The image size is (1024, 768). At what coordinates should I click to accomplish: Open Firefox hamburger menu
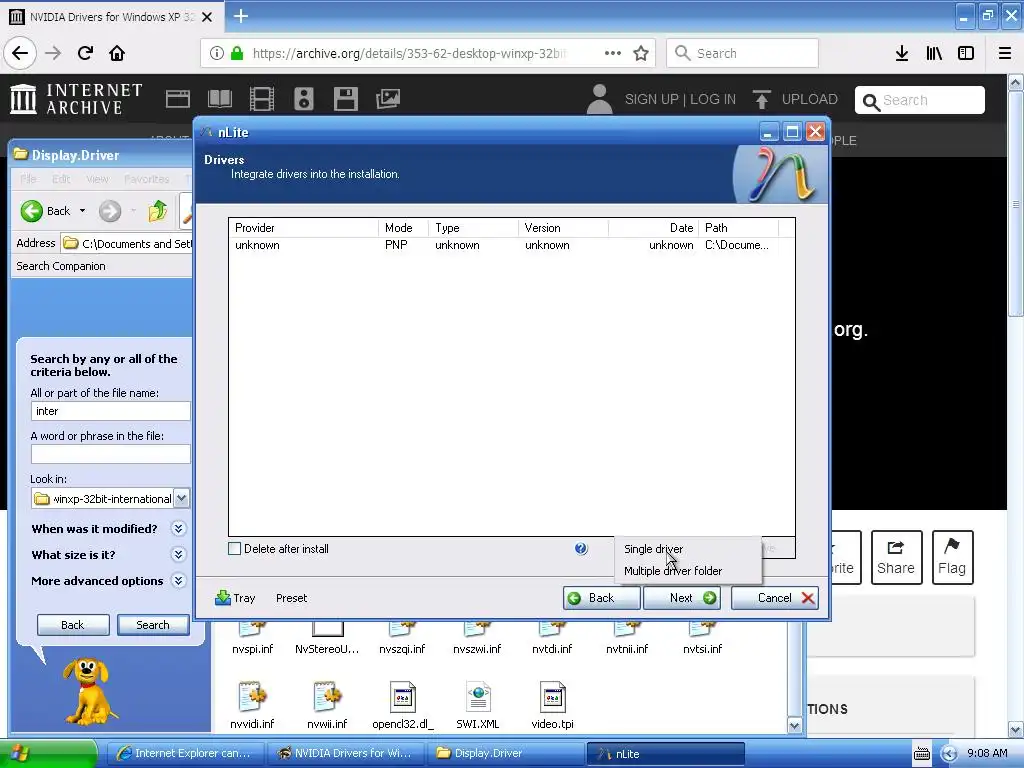click(x=1005, y=53)
